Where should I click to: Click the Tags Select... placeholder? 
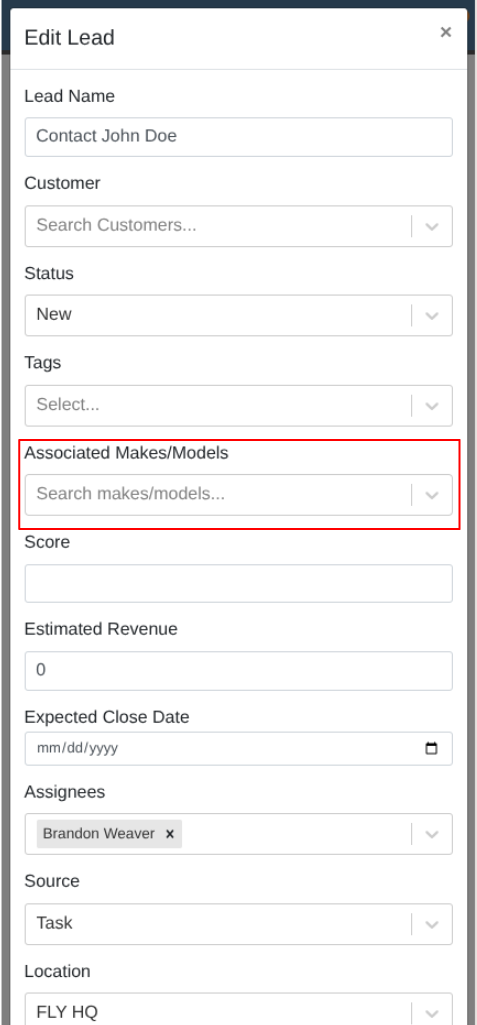tap(68, 405)
